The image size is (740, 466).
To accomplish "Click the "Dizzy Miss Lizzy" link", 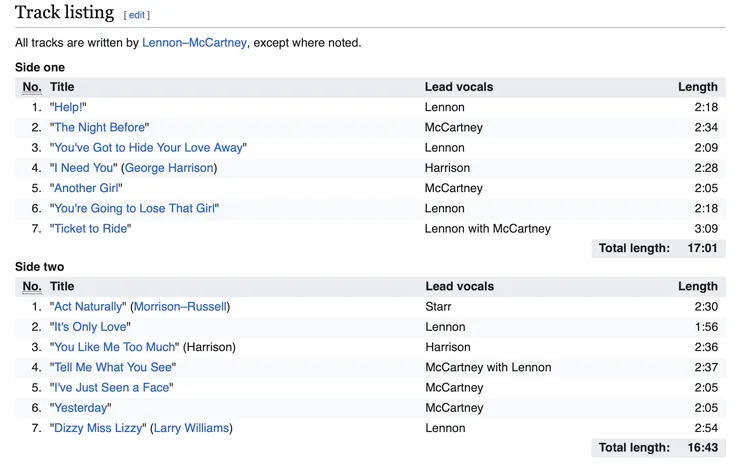I will pos(98,428).
